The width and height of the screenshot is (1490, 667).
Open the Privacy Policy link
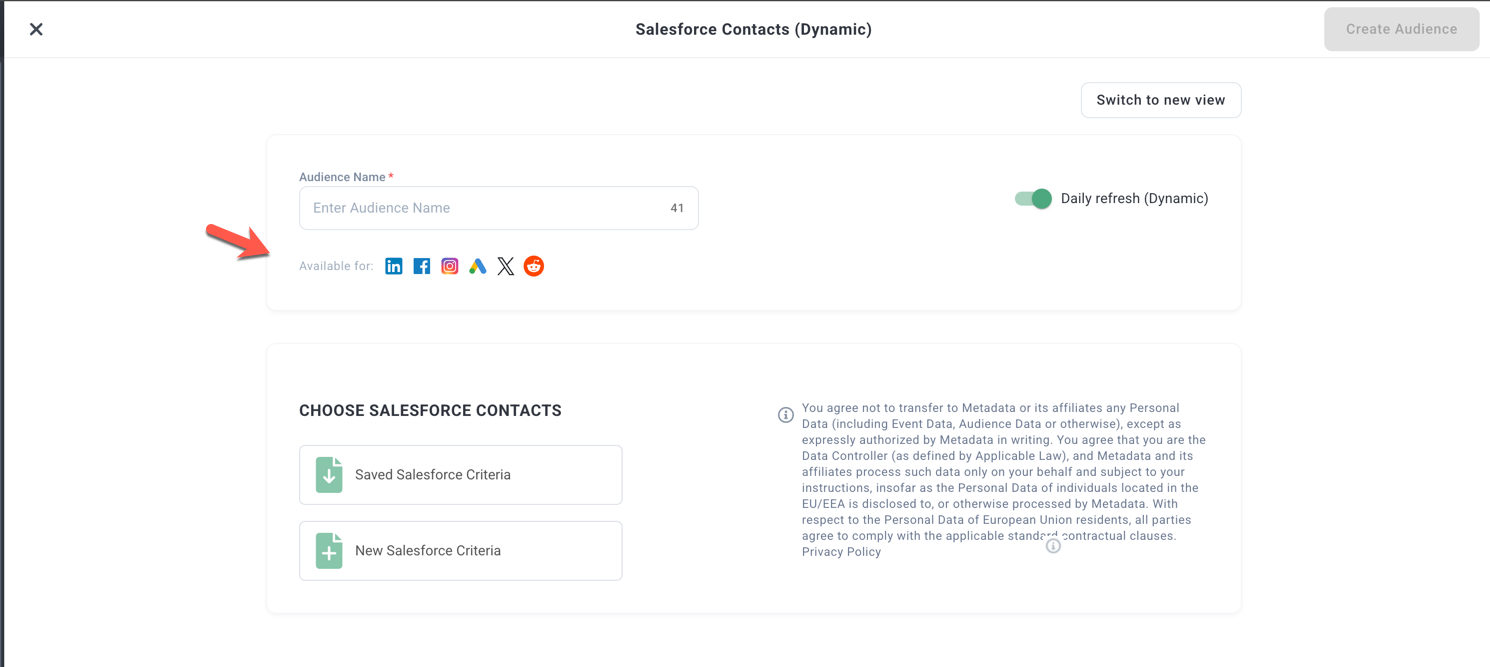(841, 552)
